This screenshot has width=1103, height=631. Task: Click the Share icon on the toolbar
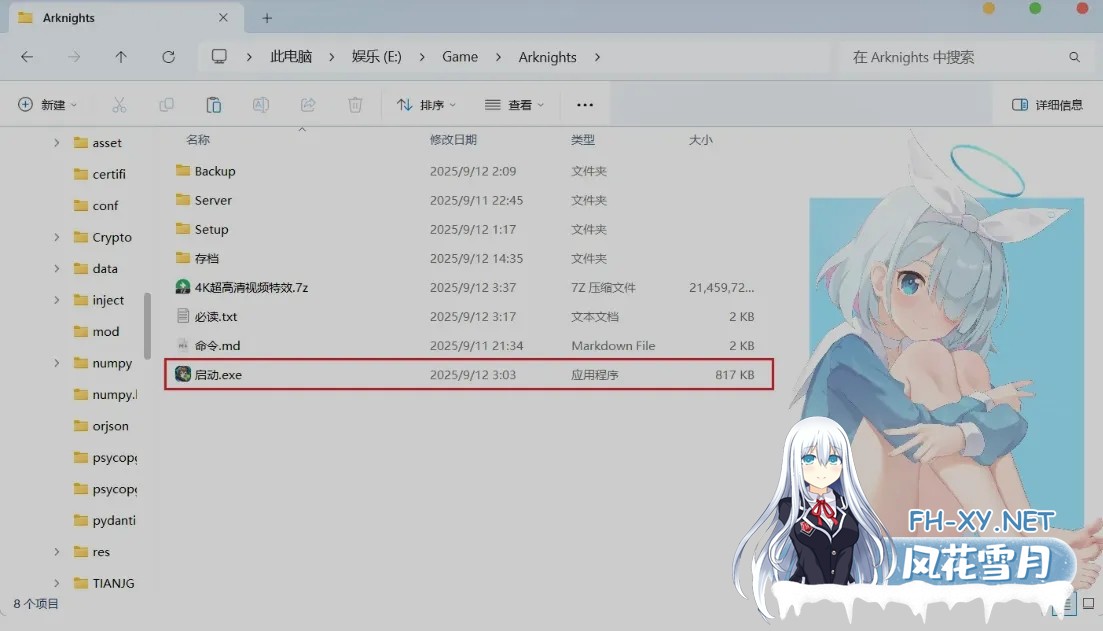point(308,104)
